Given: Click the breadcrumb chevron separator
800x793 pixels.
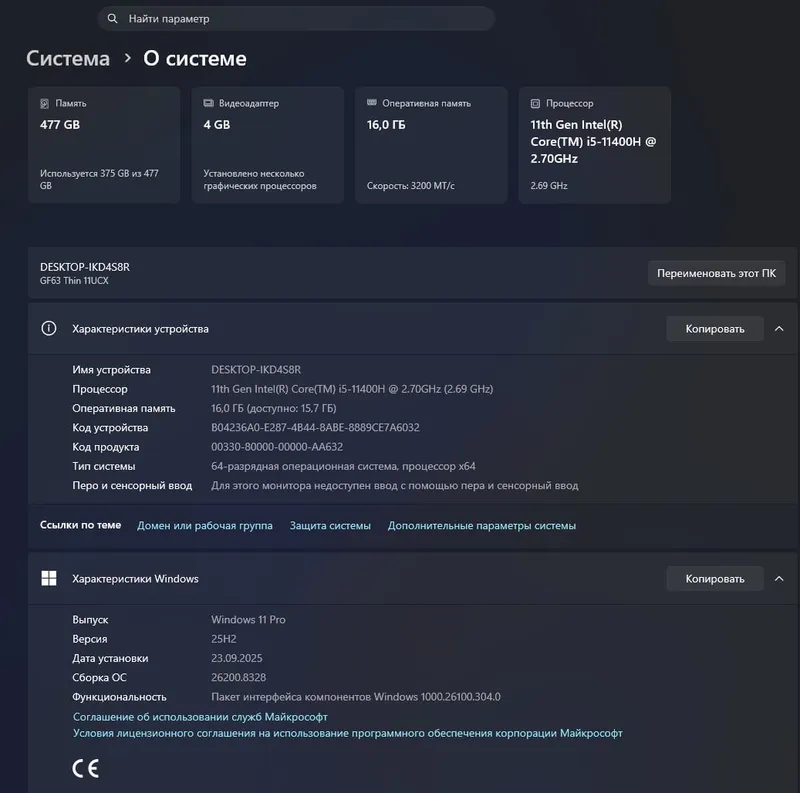Looking at the screenshot, I should pyautogui.click(x=127, y=58).
